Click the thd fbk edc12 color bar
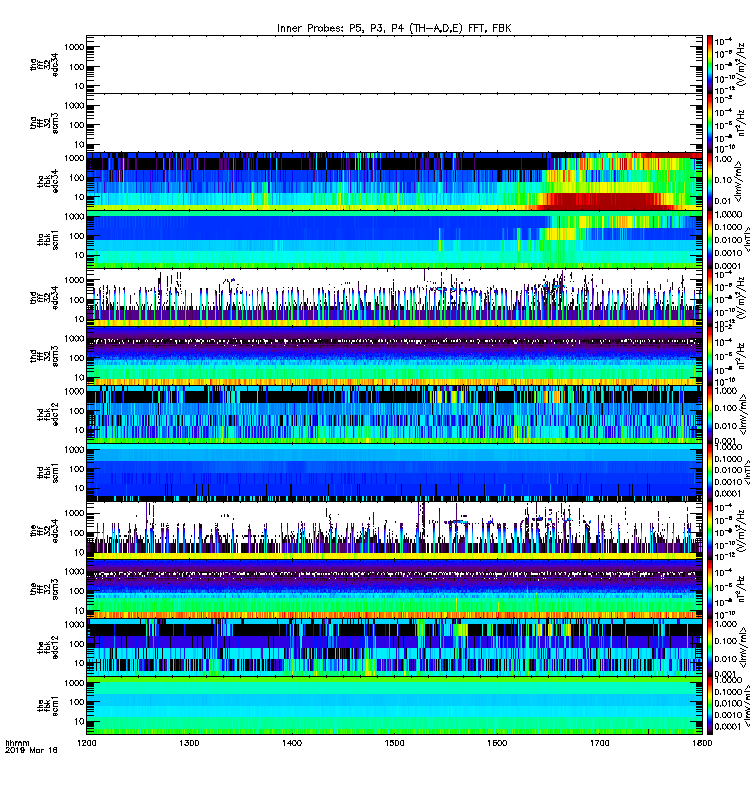This screenshot has height=800, width=750. pyautogui.click(x=709, y=414)
